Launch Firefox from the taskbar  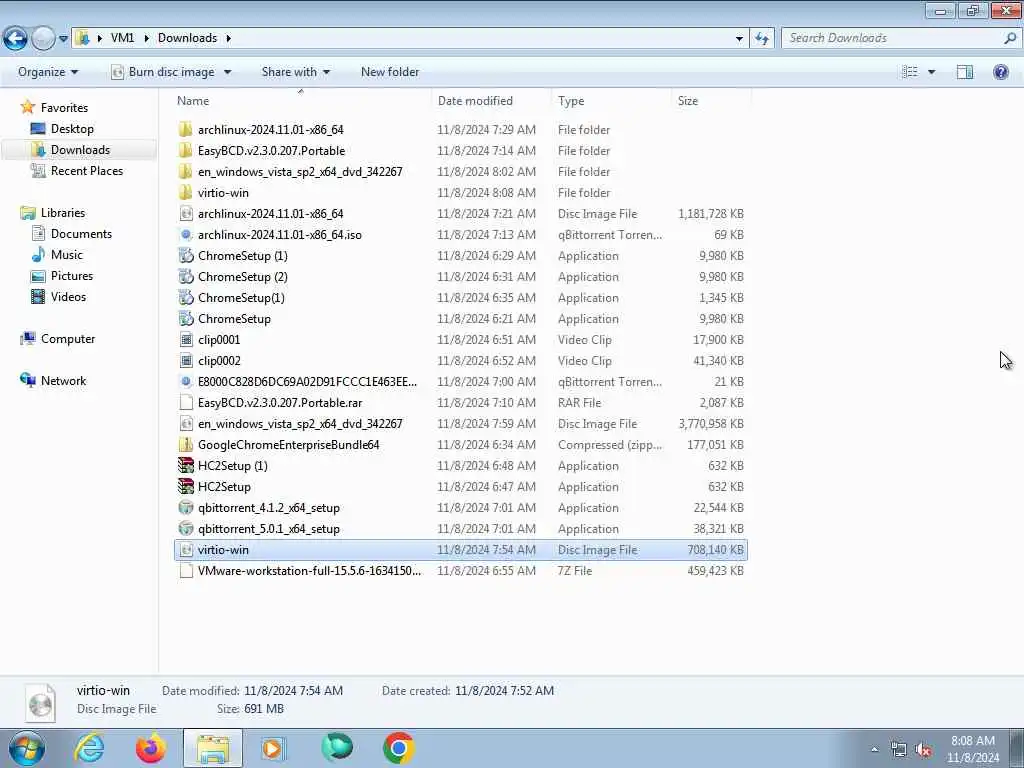[151, 748]
